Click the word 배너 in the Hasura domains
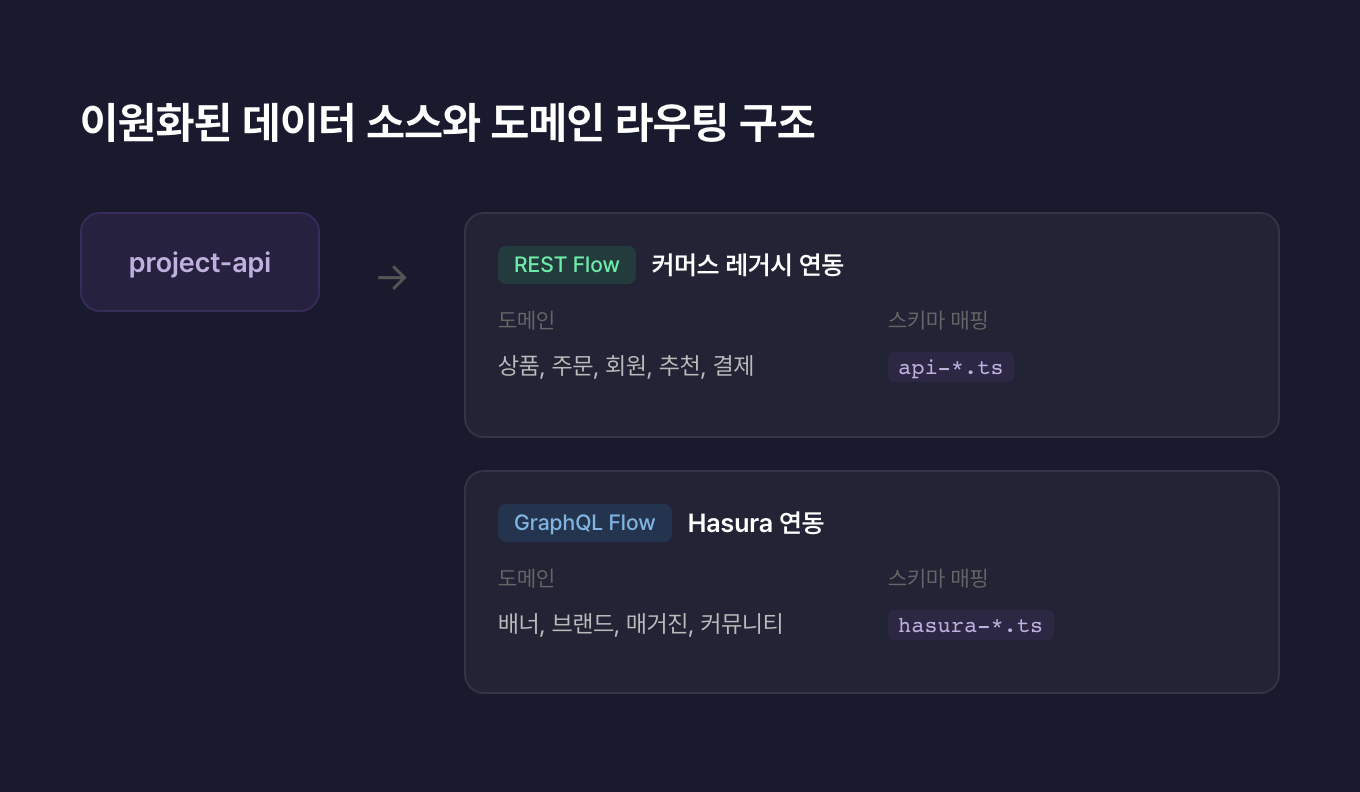The height and width of the screenshot is (792, 1360). point(518,624)
